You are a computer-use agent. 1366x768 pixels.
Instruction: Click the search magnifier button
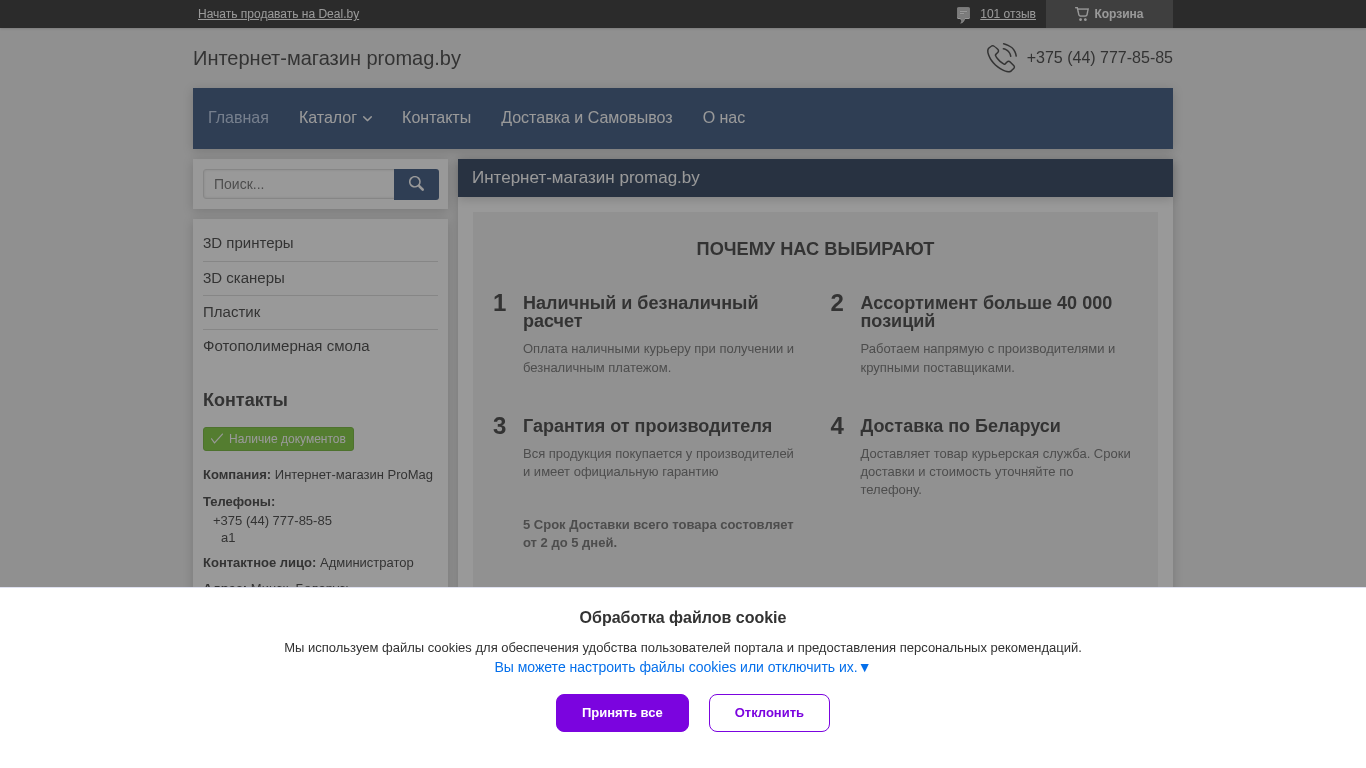click(x=416, y=184)
